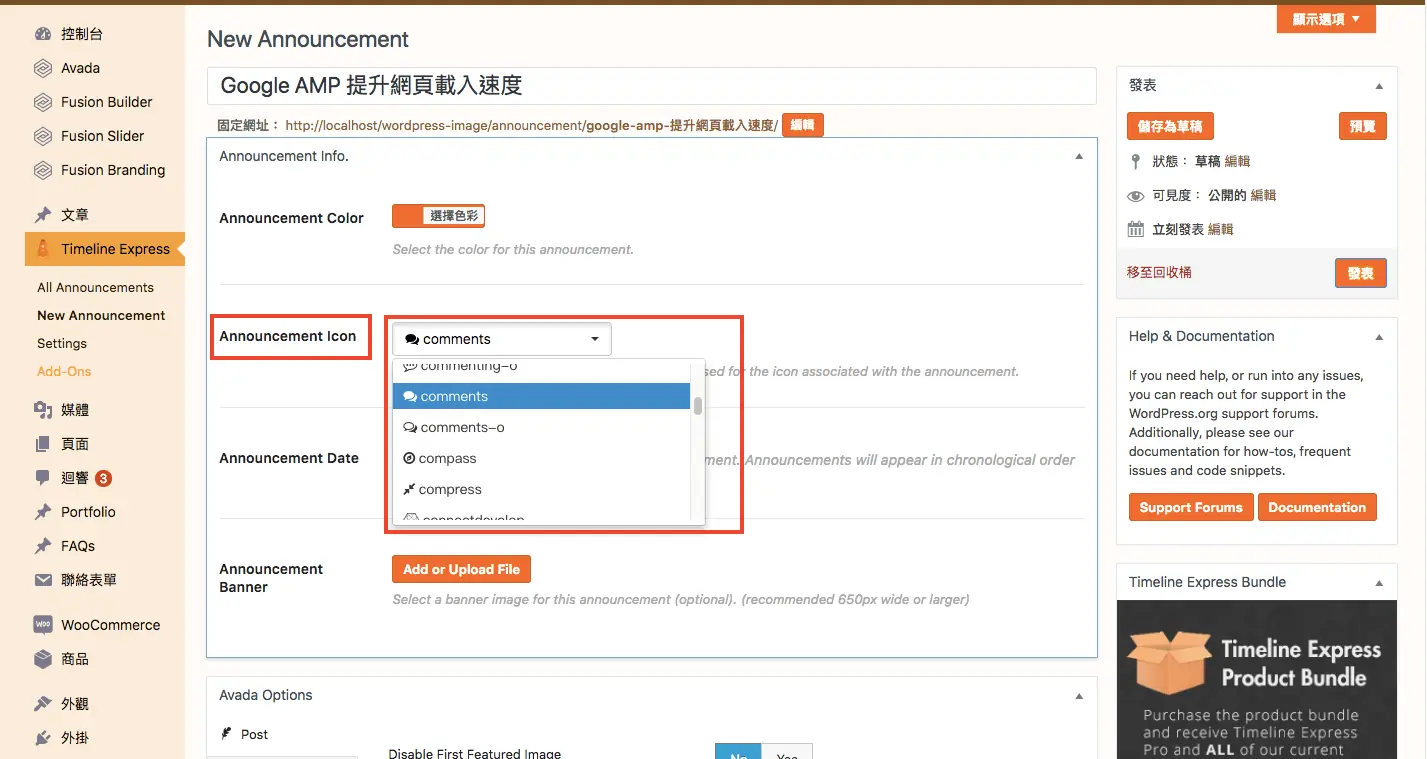Collapse the Avada Options panel

coord(1079,696)
